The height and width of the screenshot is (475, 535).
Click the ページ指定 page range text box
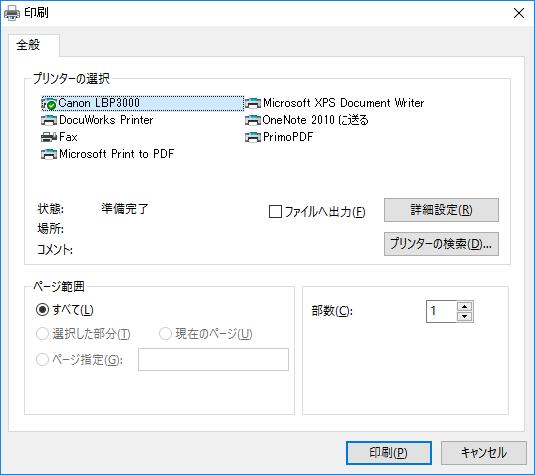[x=213, y=359]
